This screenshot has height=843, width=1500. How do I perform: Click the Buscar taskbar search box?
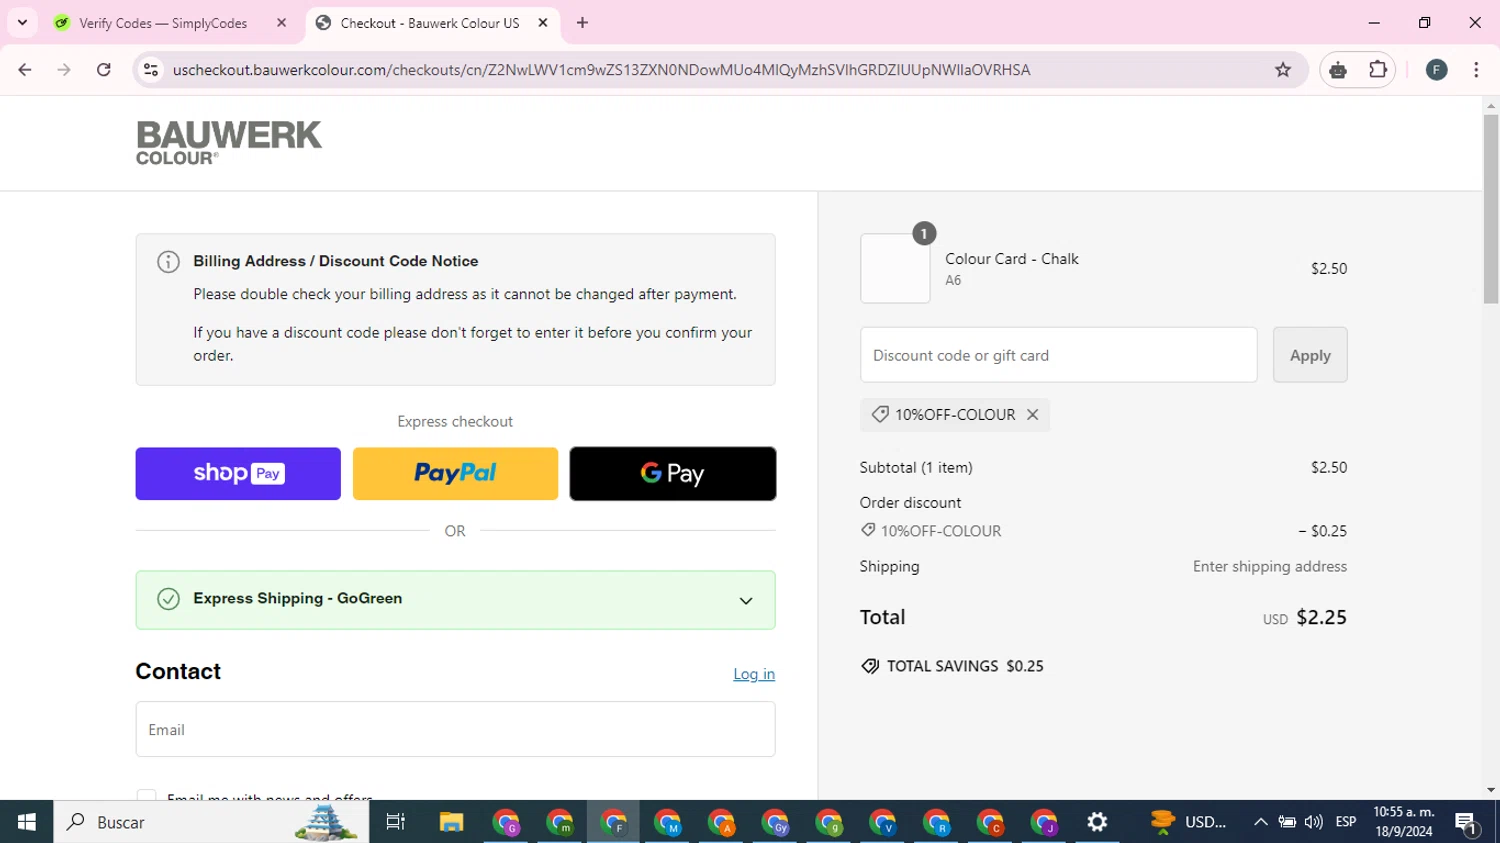pyautogui.click(x=211, y=822)
